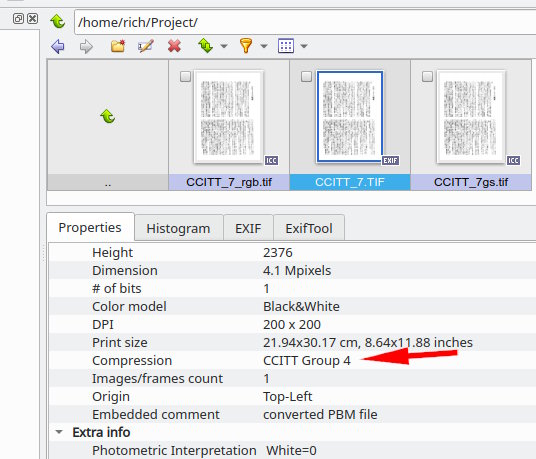
Task: Click the float panel icon
Action: [18, 18]
